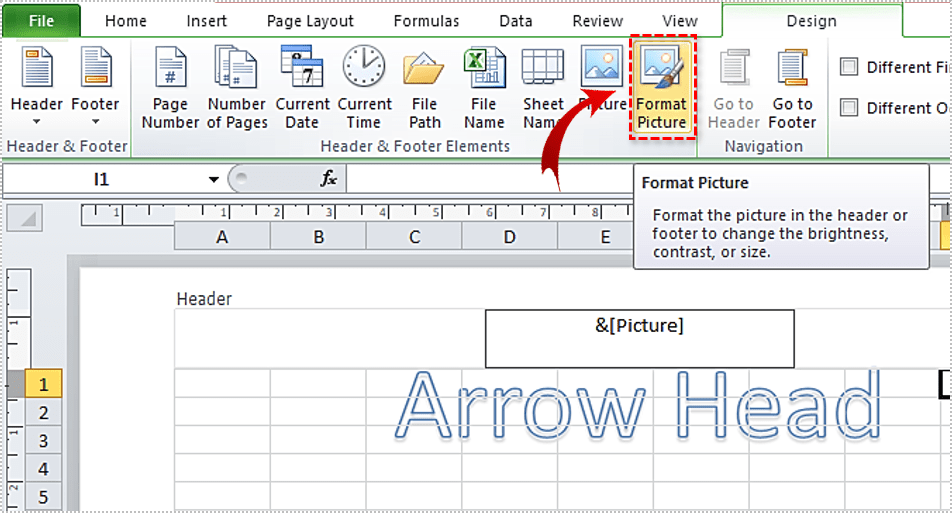Switch to the Page Layout tab
Screen dimensions: 952x513
tap(310, 21)
